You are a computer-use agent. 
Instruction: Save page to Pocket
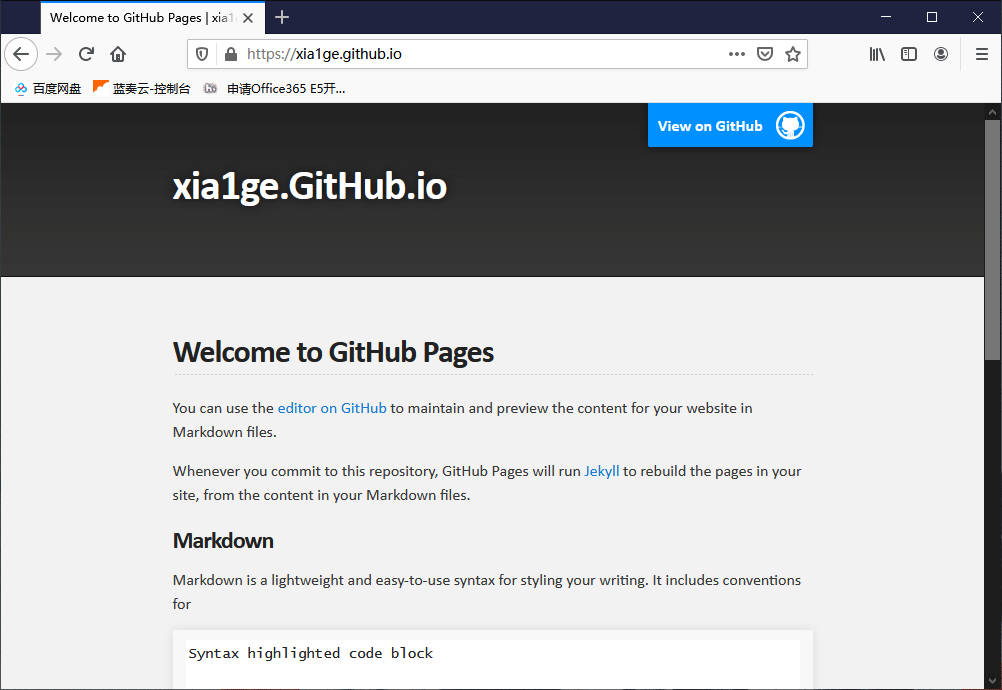(x=765, y=54)
